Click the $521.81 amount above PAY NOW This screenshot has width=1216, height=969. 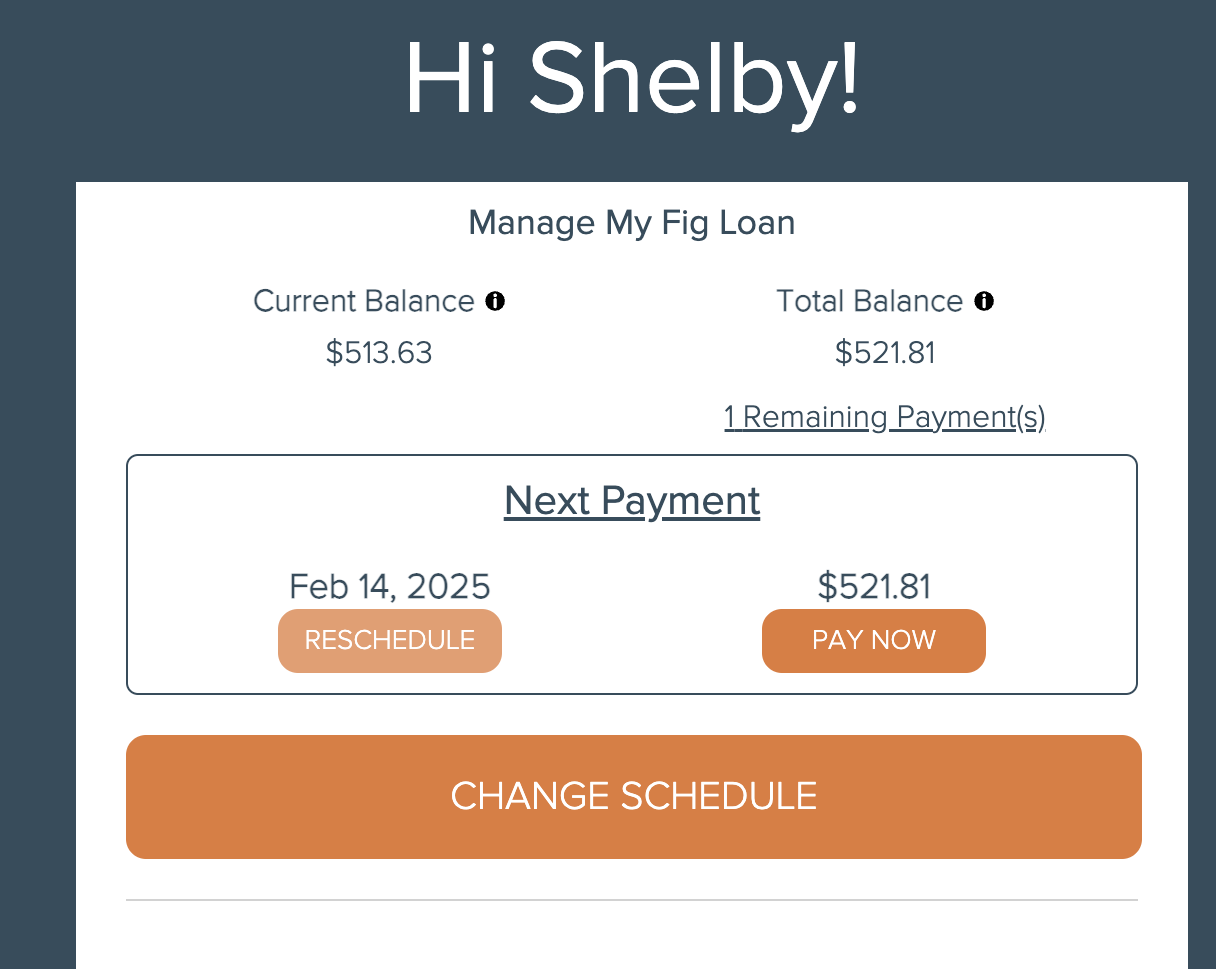(874, 586)
